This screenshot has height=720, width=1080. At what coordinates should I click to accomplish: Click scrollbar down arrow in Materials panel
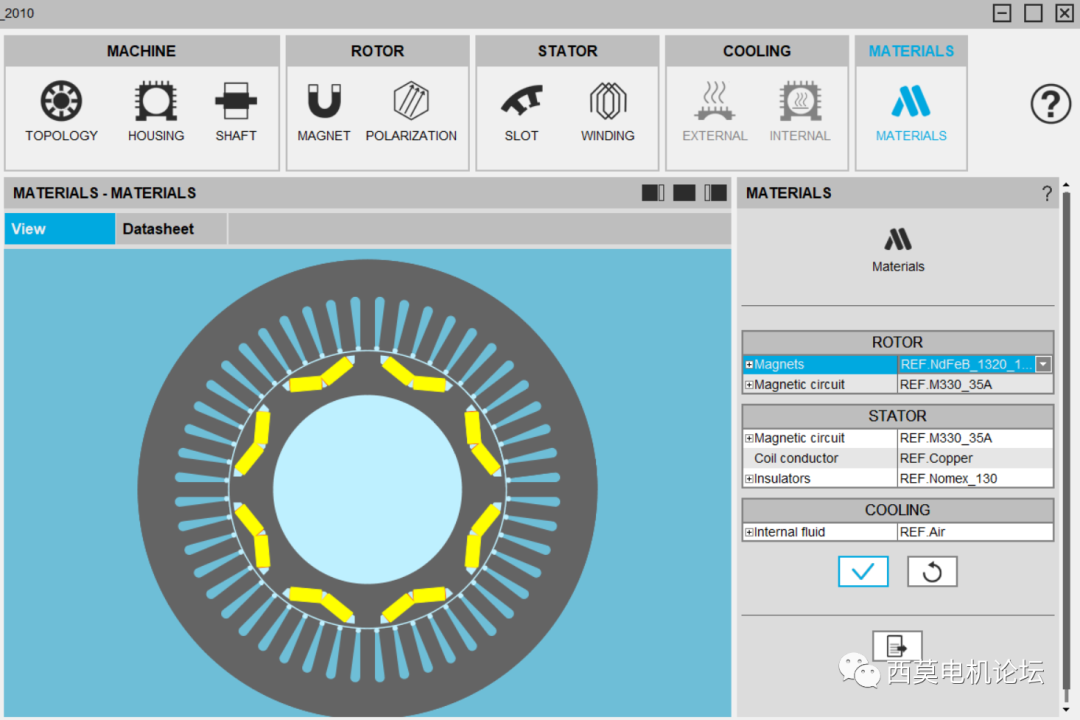coord(1066,709)
